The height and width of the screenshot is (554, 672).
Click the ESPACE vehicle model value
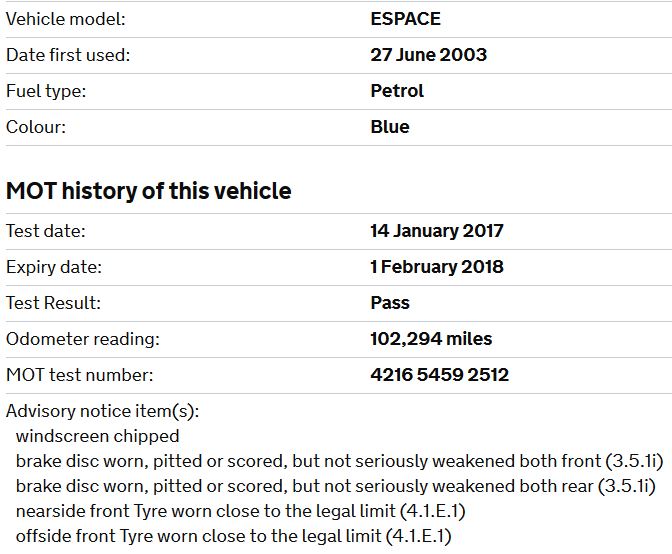pyautogui.click(x=405, y=19)
